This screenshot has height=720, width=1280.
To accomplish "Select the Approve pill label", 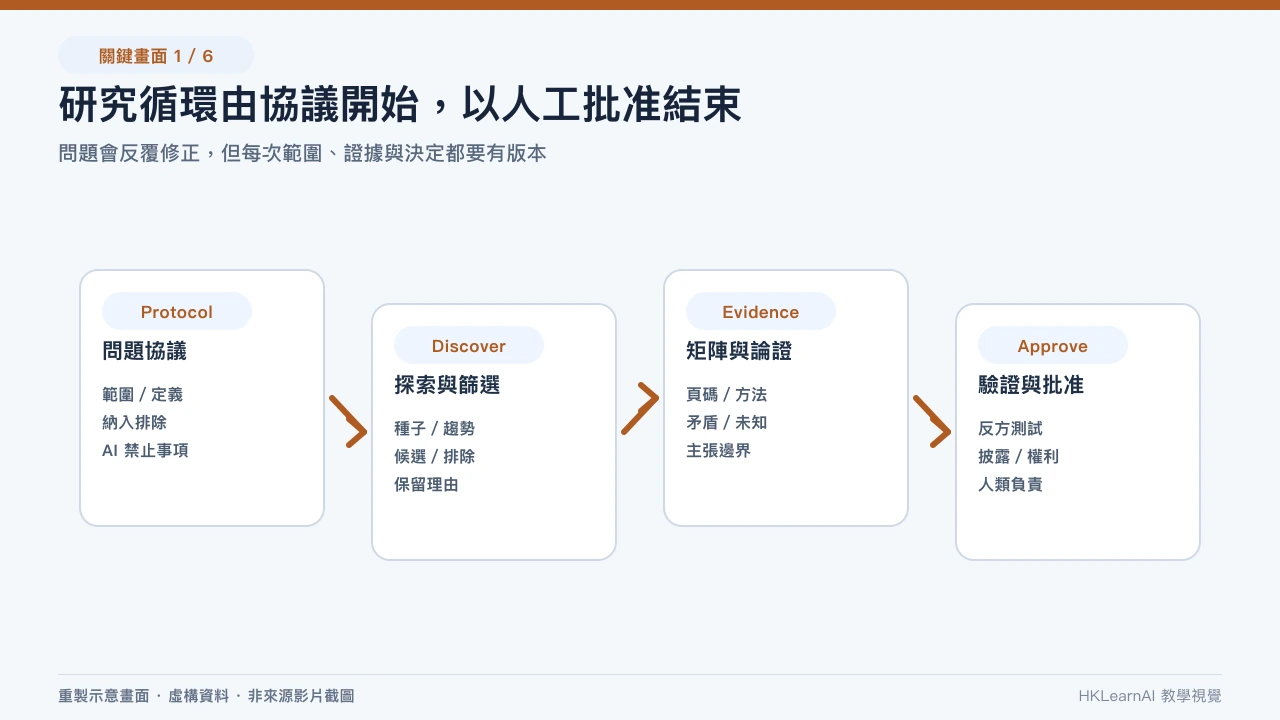I will point(1053,346).
